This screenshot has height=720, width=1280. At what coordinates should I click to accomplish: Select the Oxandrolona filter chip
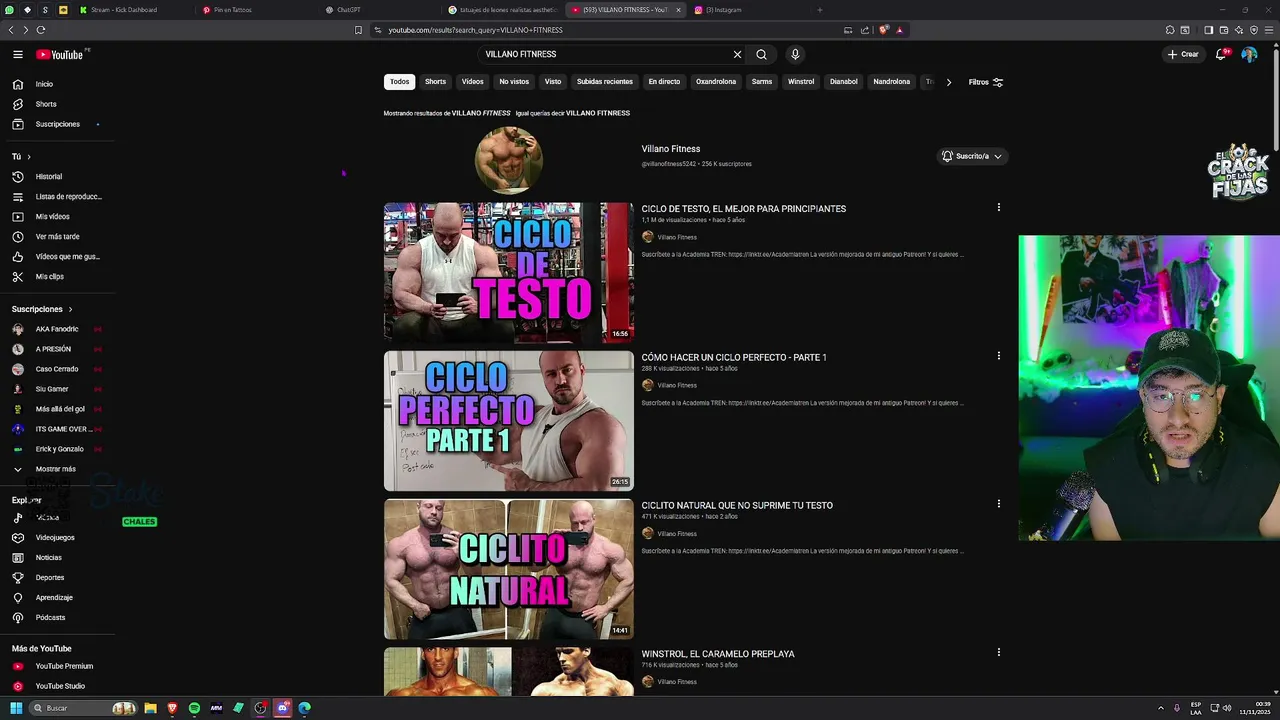pyautogui.click(x=716, y=82)
